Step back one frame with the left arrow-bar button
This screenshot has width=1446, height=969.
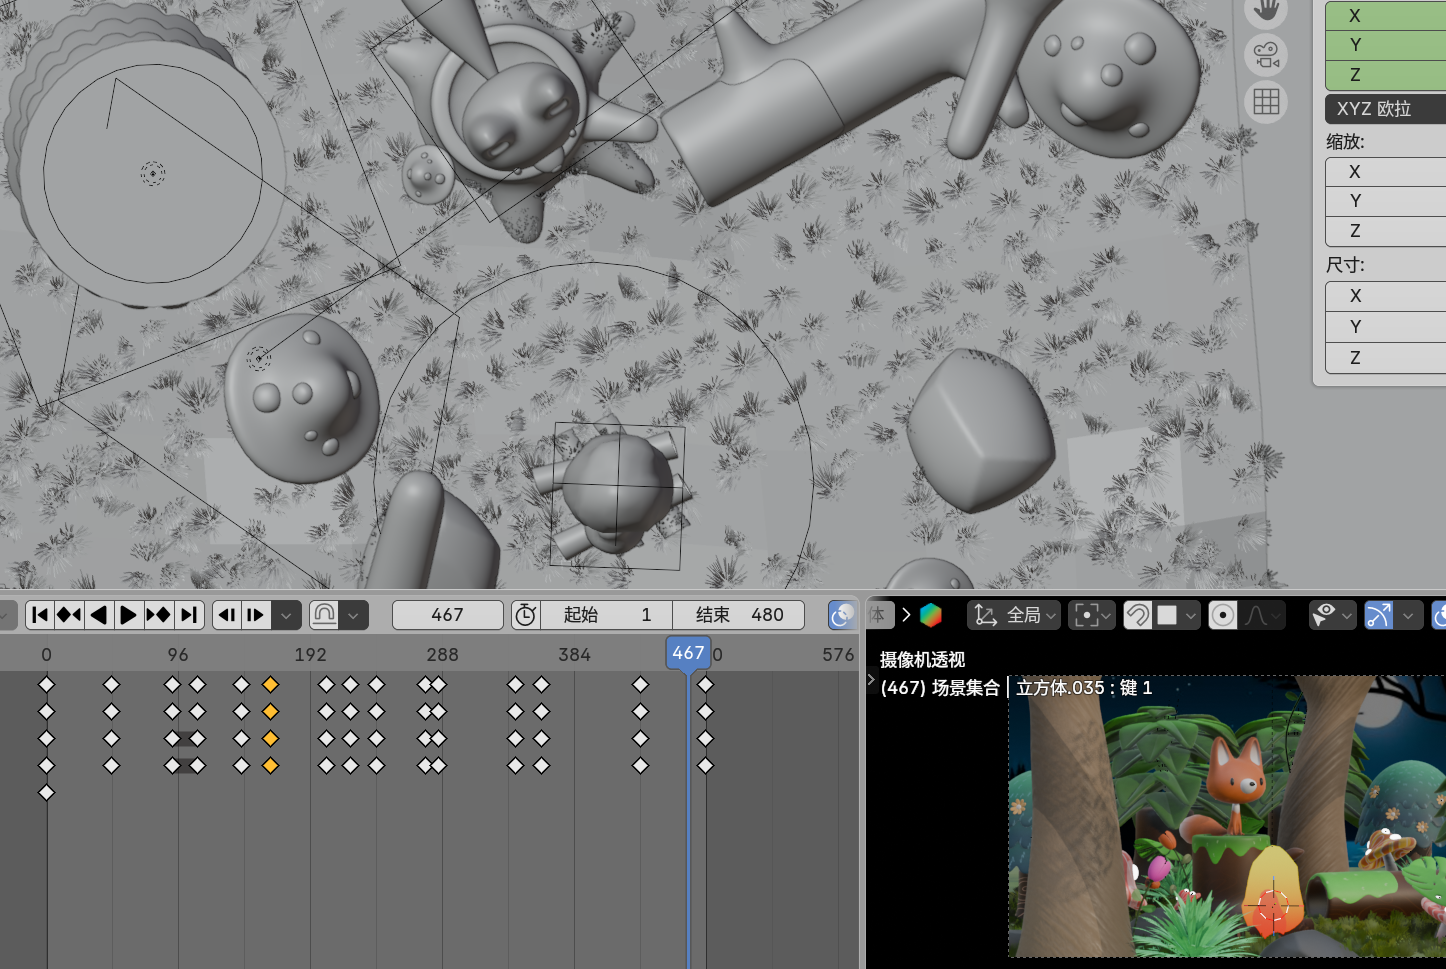227,615
